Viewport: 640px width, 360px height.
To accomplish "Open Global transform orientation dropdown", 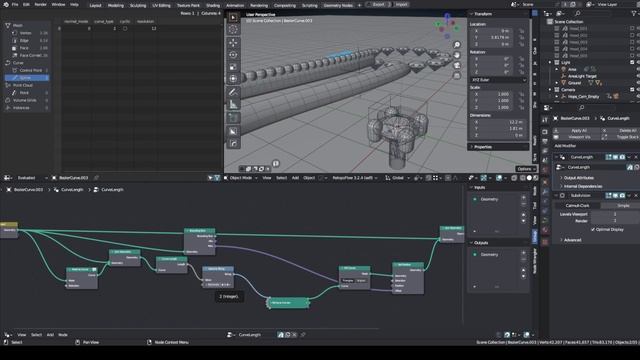I will (397, 178).
